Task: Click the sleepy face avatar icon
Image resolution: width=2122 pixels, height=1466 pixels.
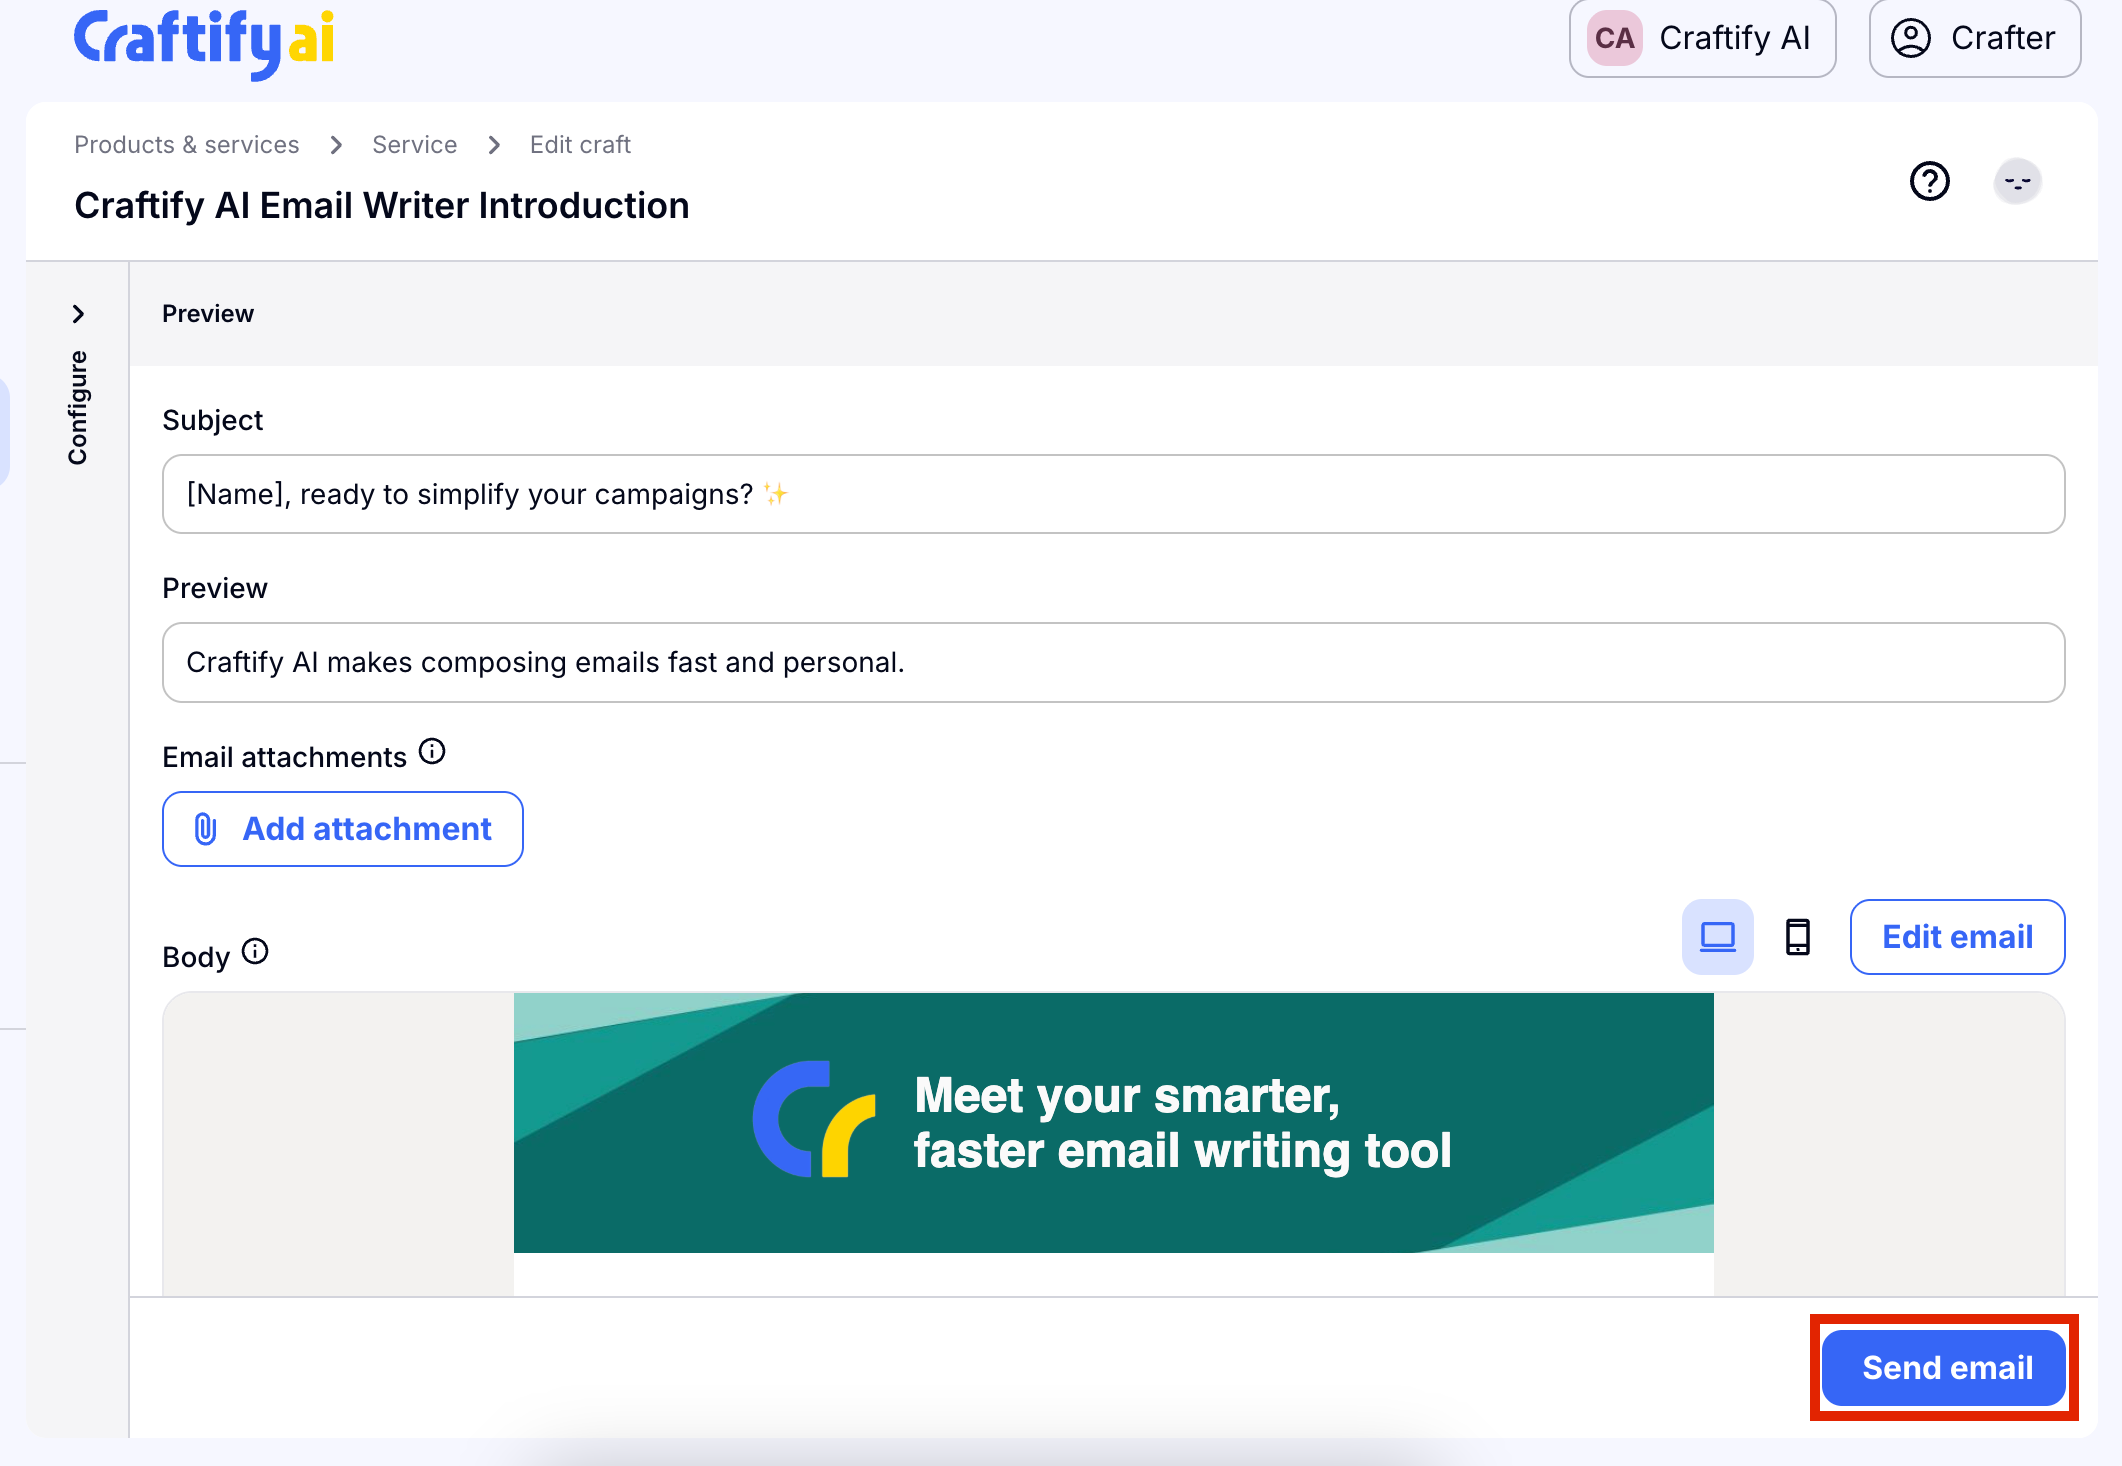Action: 2017,182
